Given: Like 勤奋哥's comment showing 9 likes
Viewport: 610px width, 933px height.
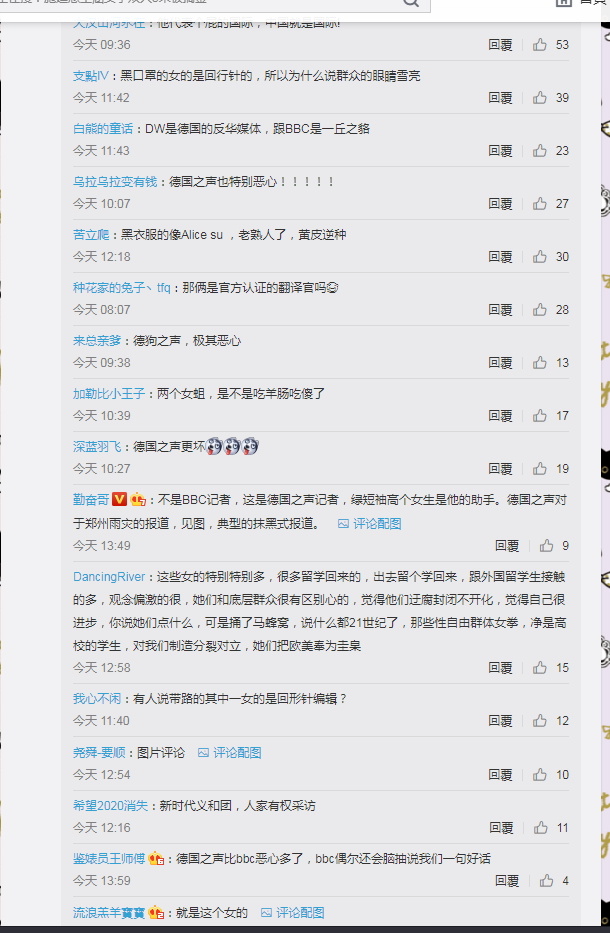Looking at the screenshot, I should (x=546, y=546).
